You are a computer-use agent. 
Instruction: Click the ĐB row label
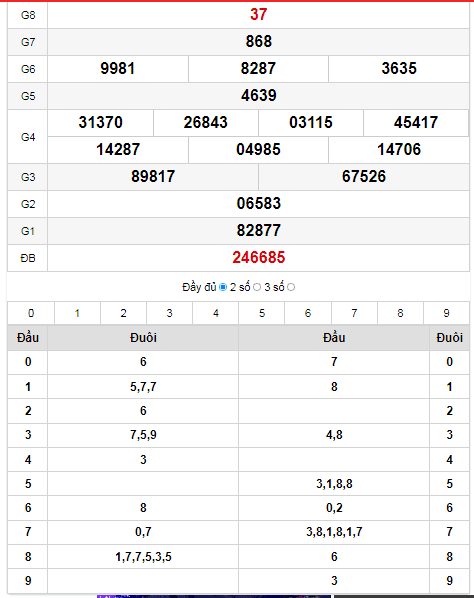pos(28,258)
